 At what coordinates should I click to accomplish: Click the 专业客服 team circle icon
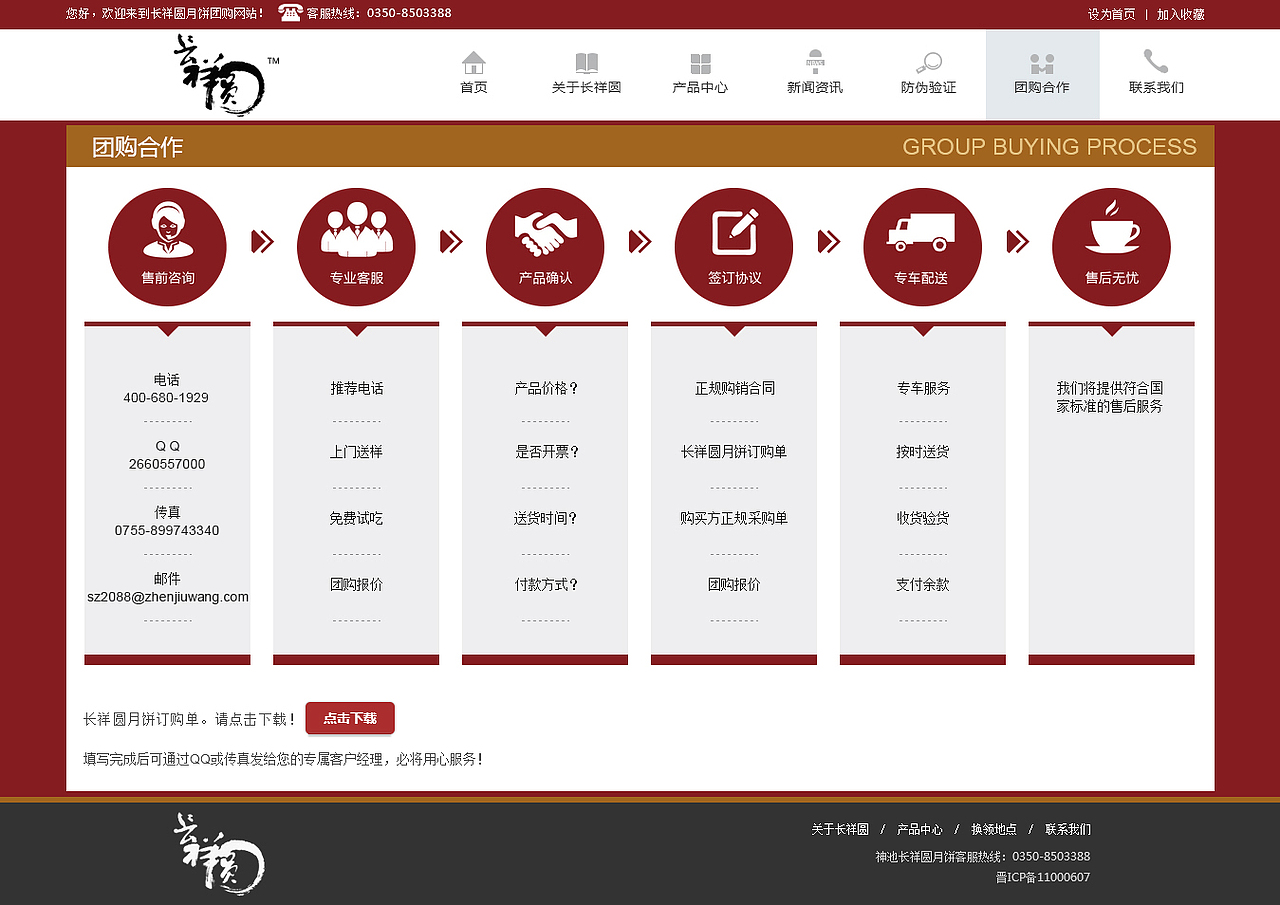pyautogui.click(x=356, y=247)
